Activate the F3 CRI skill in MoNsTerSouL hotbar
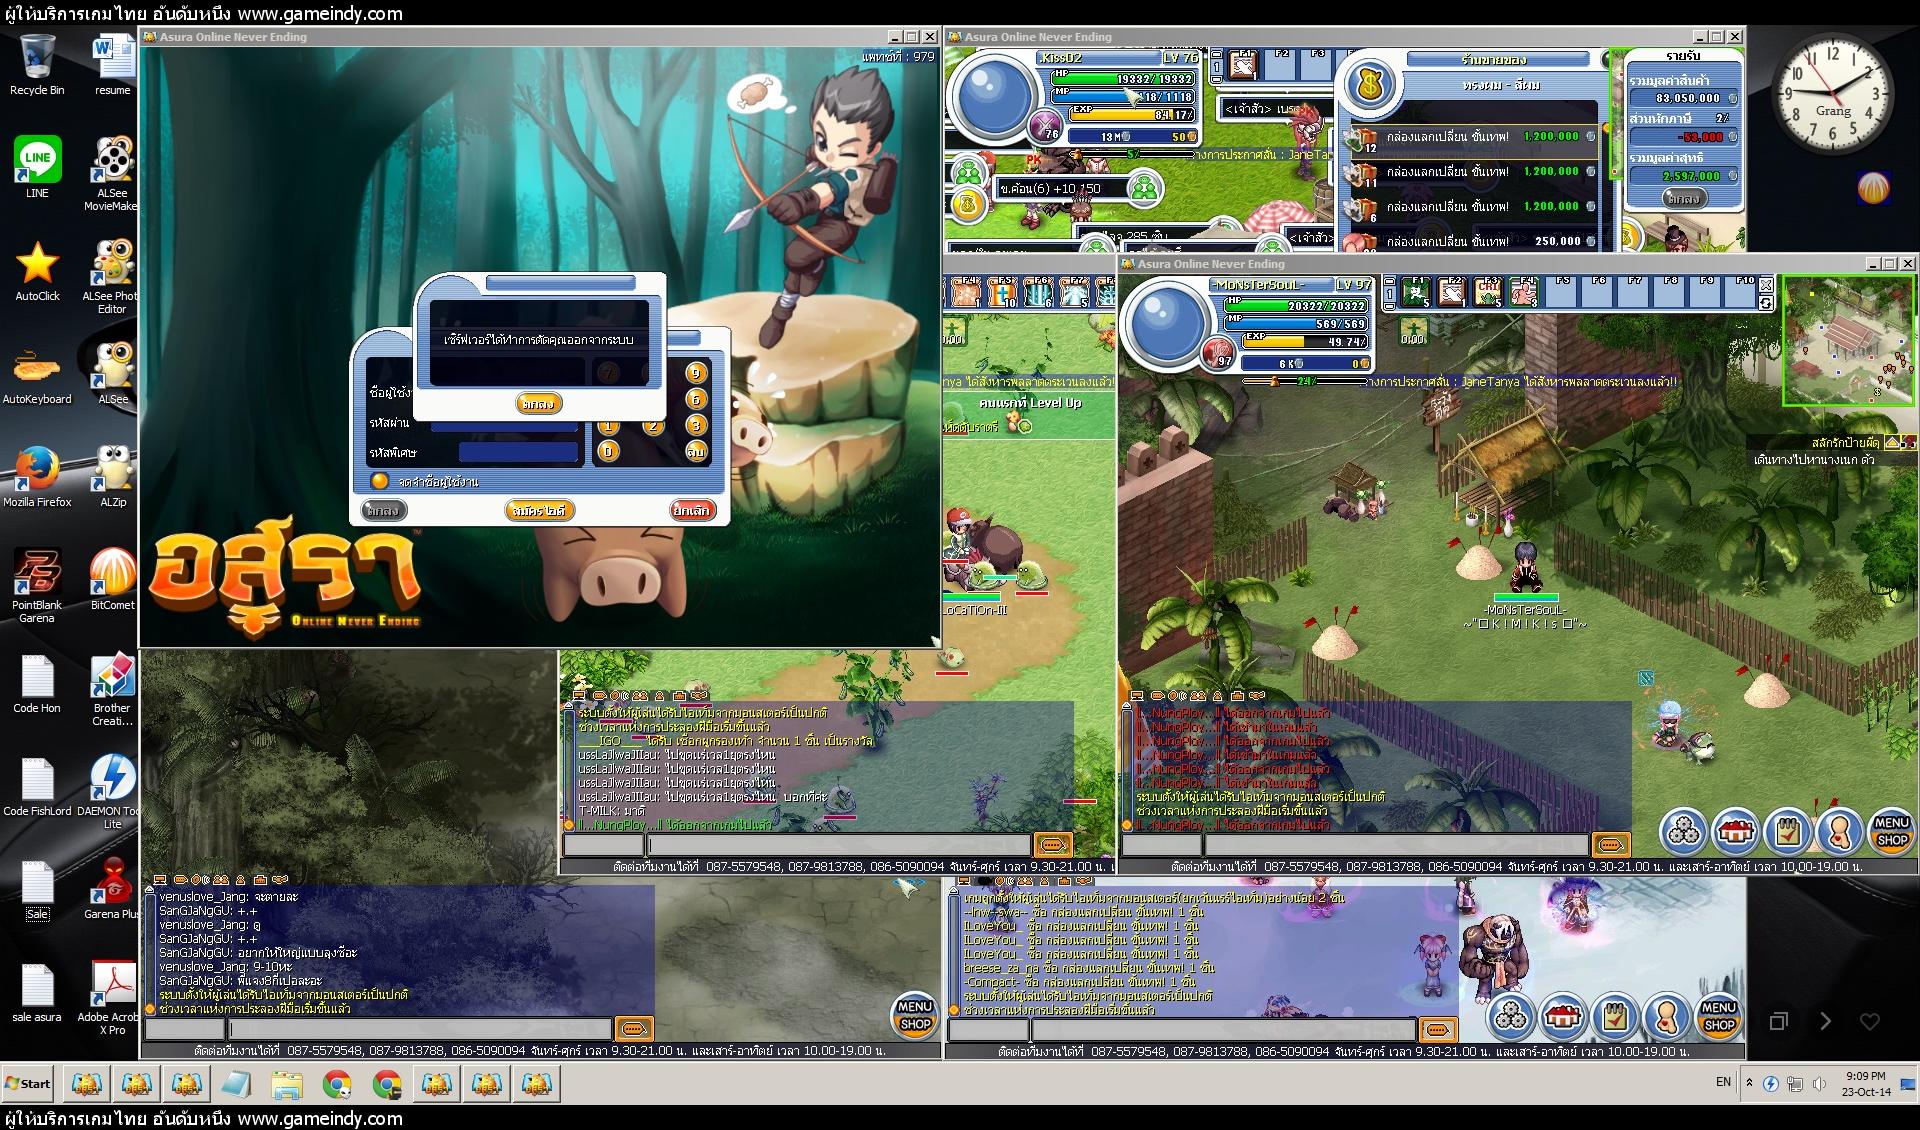 1489,291
